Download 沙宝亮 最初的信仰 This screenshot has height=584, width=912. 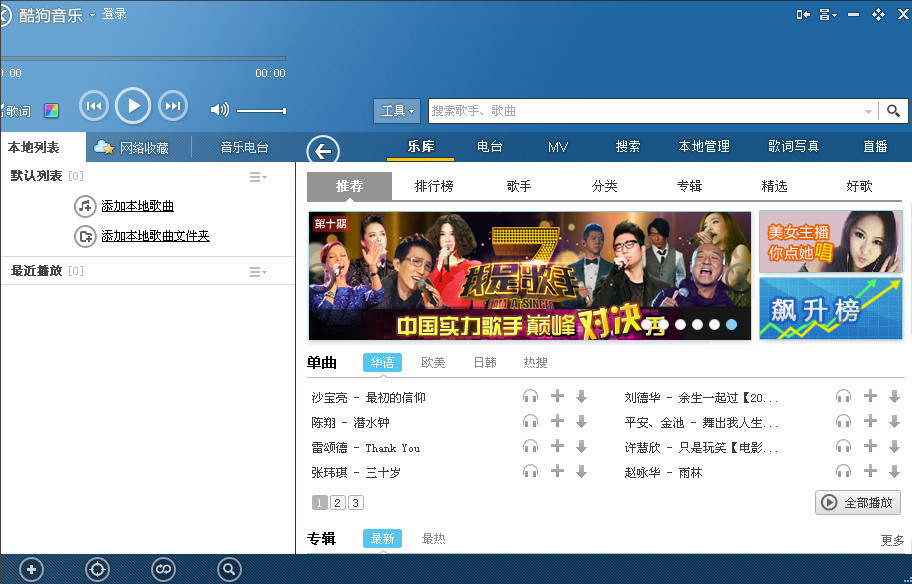coord(581,397)
